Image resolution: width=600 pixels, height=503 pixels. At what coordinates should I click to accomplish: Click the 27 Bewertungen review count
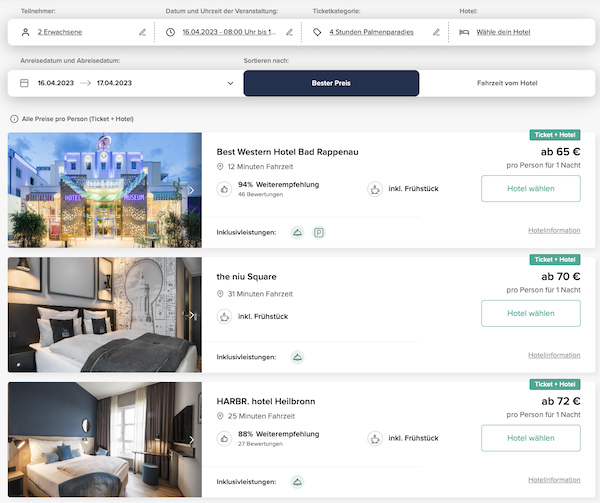(x=261, y=444)
